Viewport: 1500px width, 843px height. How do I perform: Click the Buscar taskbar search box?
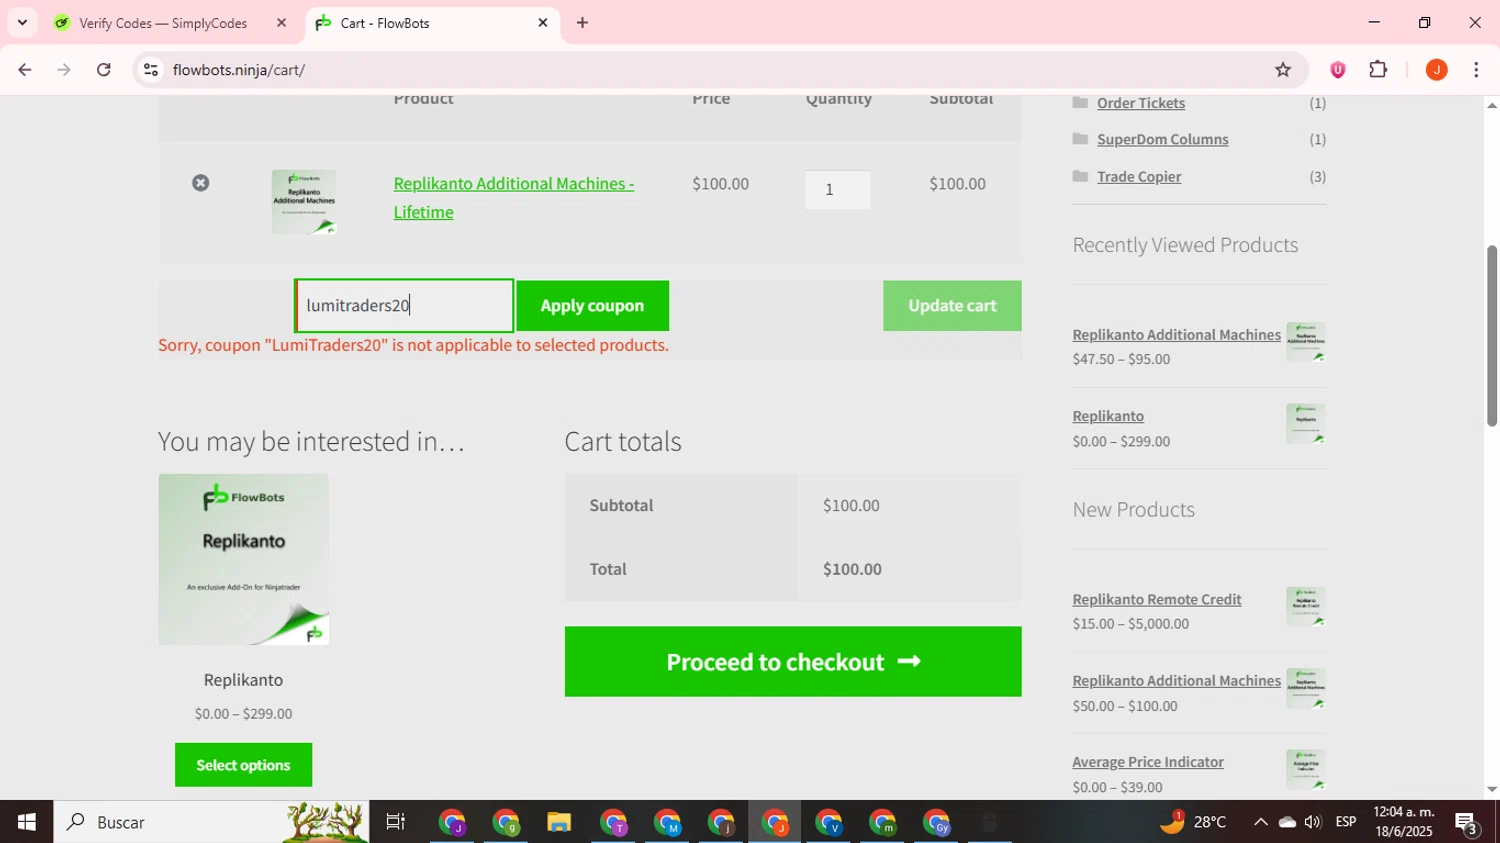(211, 822)
